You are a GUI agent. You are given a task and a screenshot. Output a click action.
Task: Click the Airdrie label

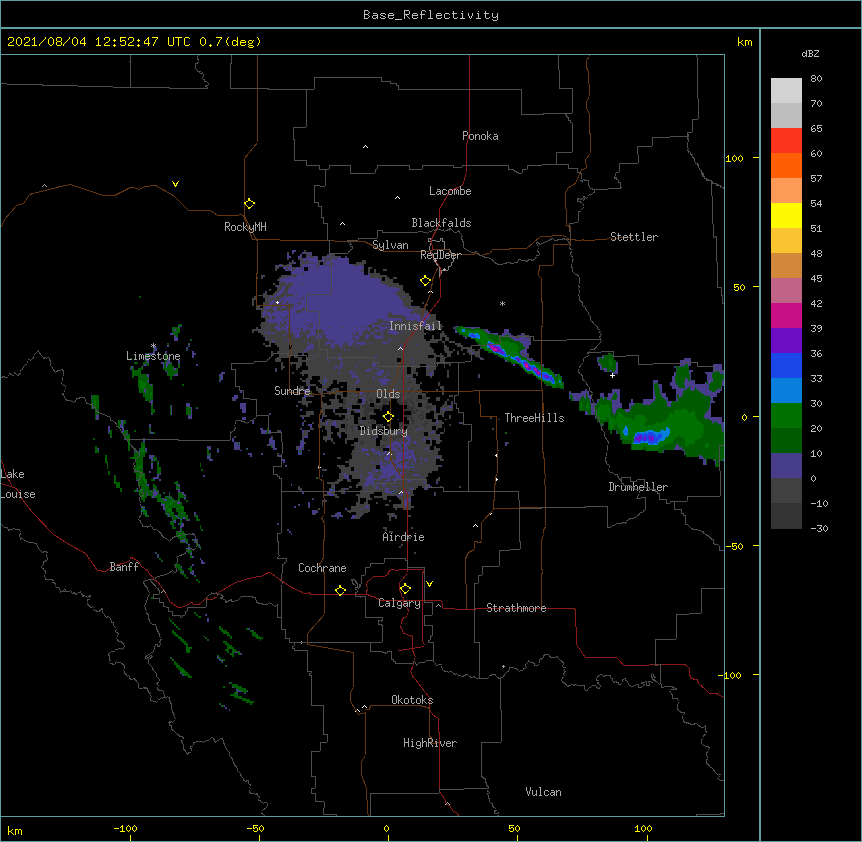point(404,537)
